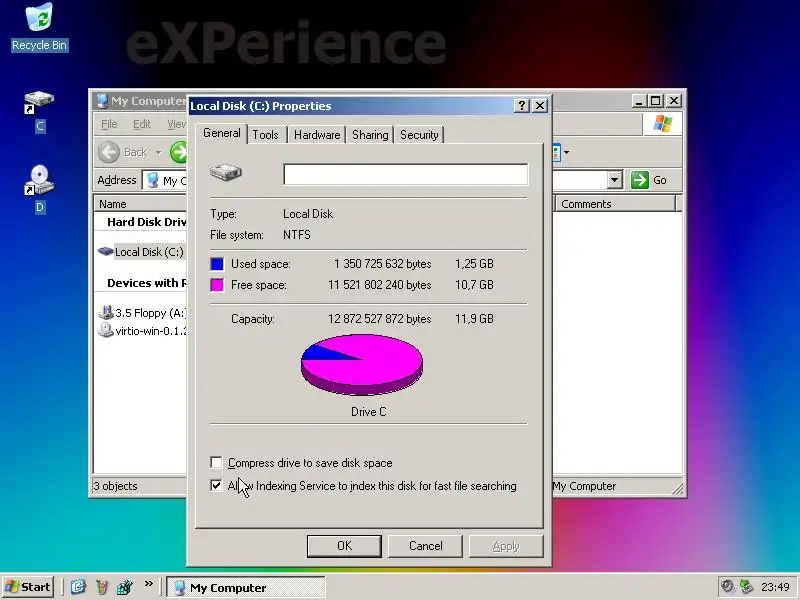Click the context help question mark button
The width and height of the screenshot is (800, 600).
click(x=521, y=106)
